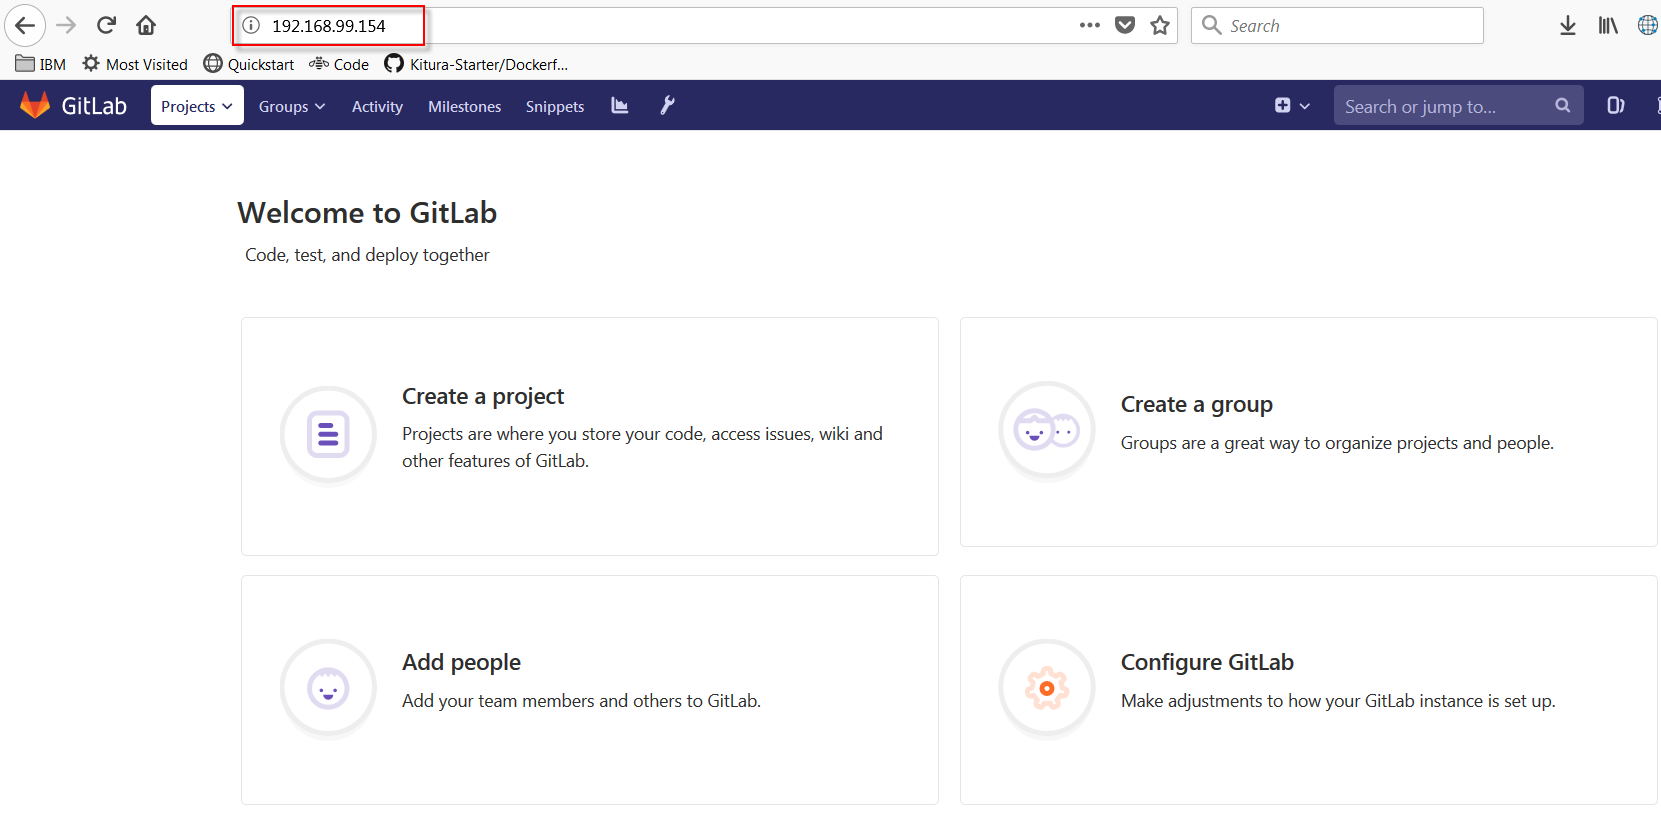Viewport: 1661px width, 813px height.
Task: Open page actions three-dot menu
Action: tap(1090, 25)
